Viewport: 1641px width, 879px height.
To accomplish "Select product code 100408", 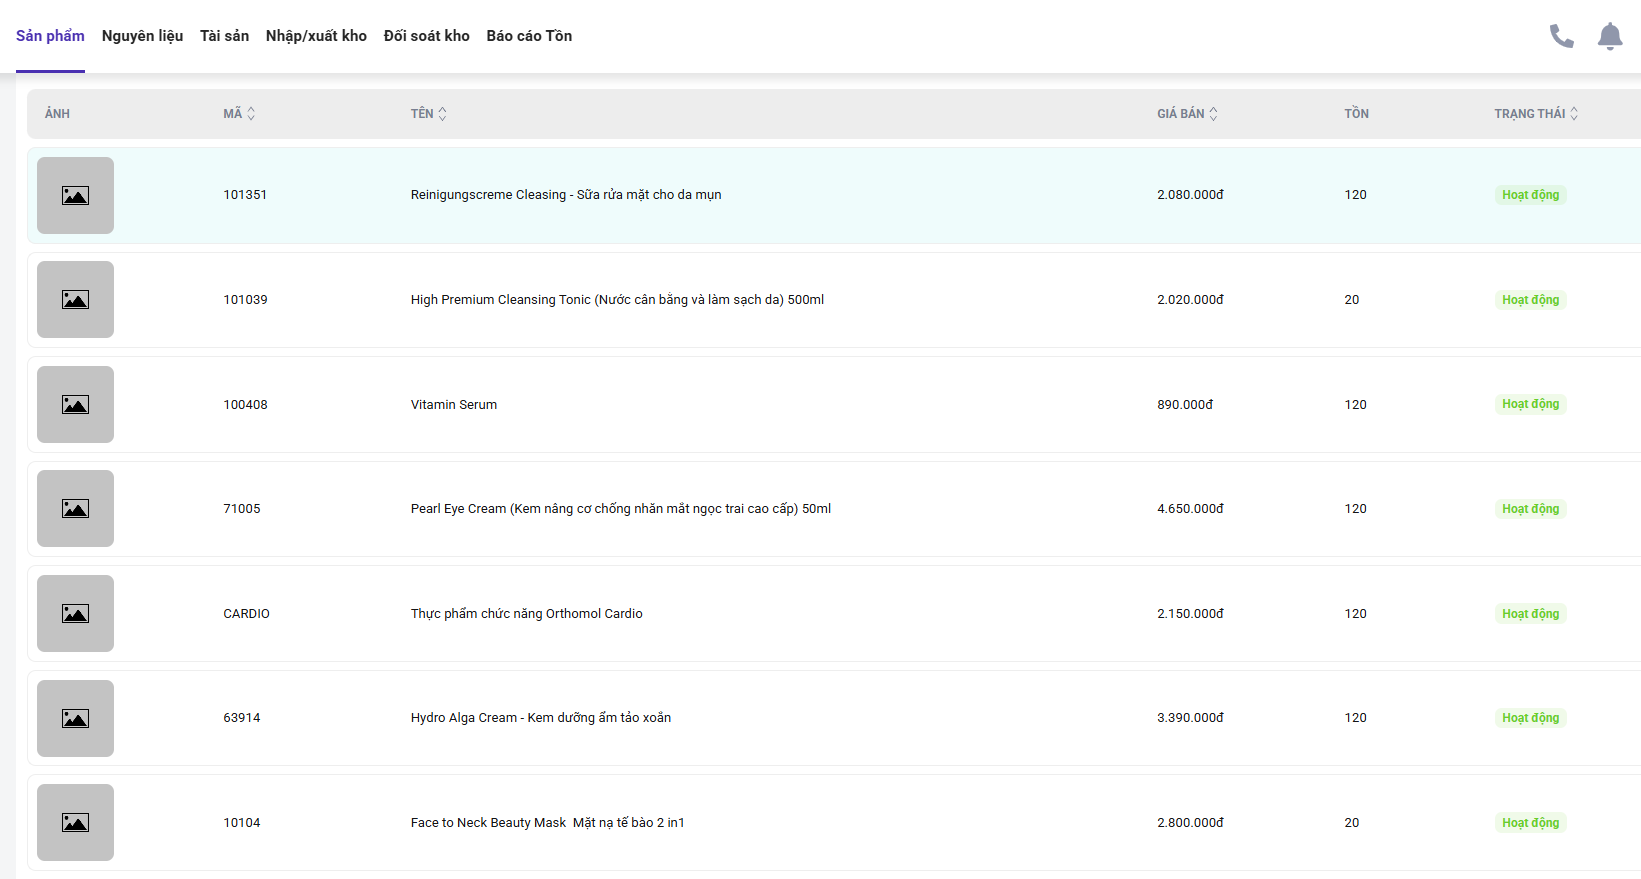I will (x=245, y=405).
